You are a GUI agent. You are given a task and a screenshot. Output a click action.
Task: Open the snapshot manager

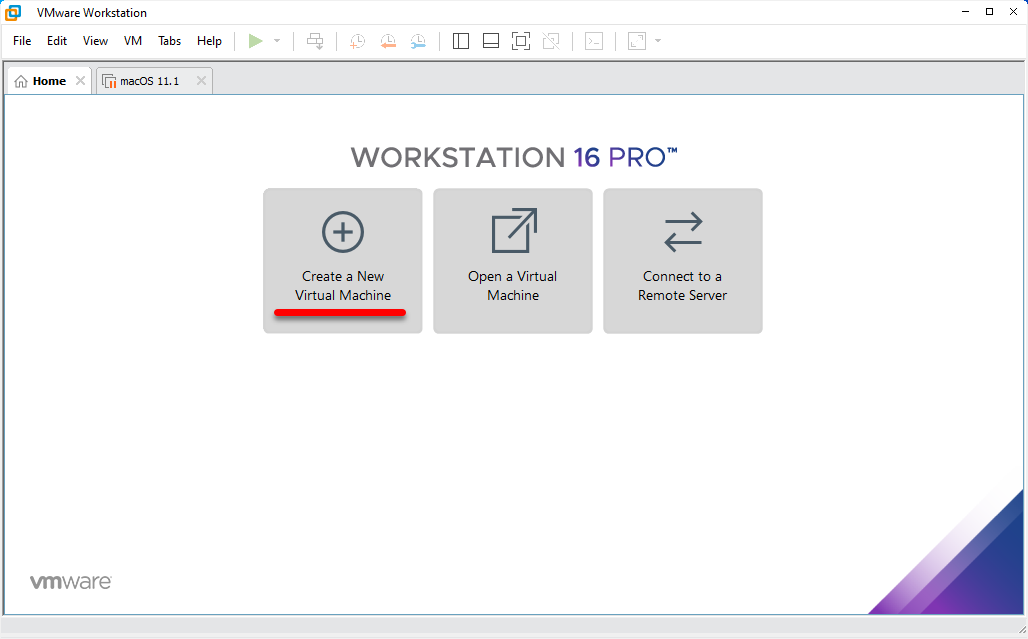[x=418, y=41]
